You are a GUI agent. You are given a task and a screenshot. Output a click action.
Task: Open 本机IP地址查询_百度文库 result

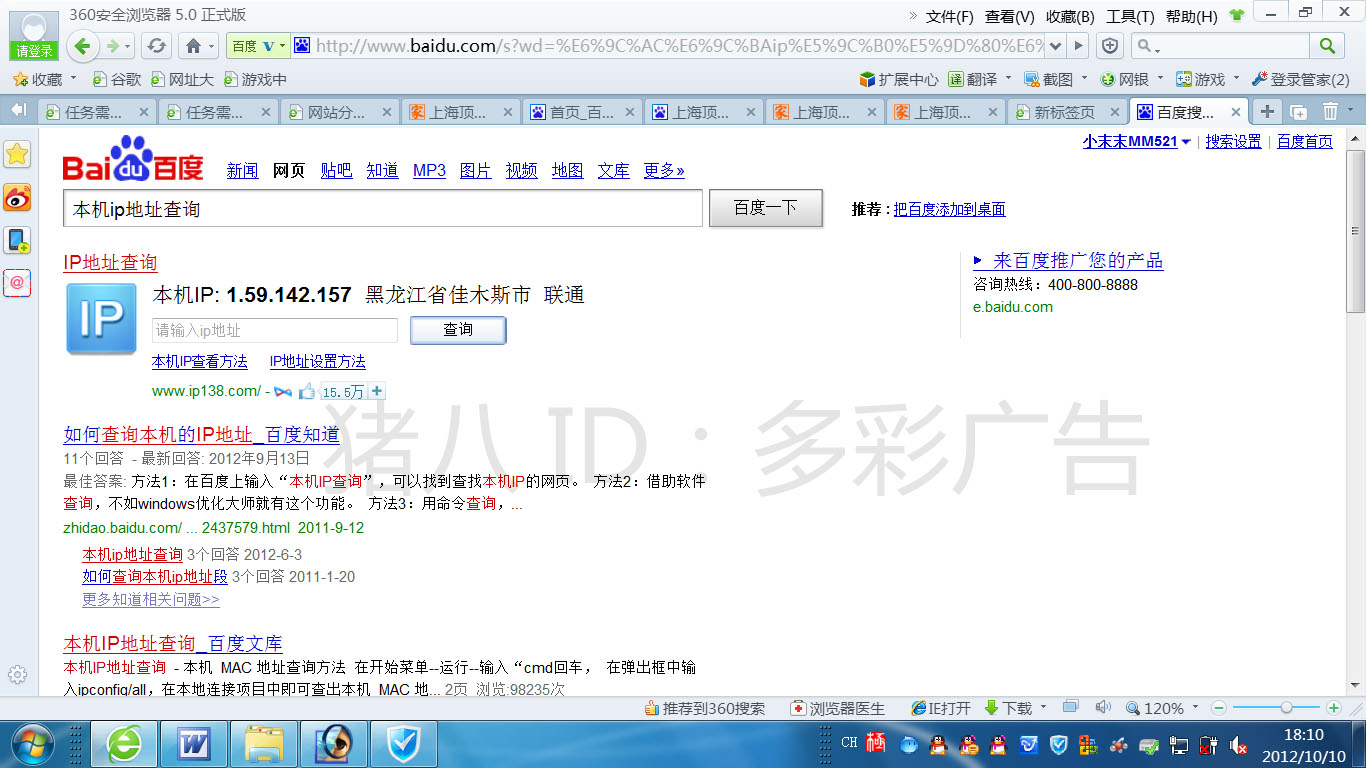pos(173,643)
